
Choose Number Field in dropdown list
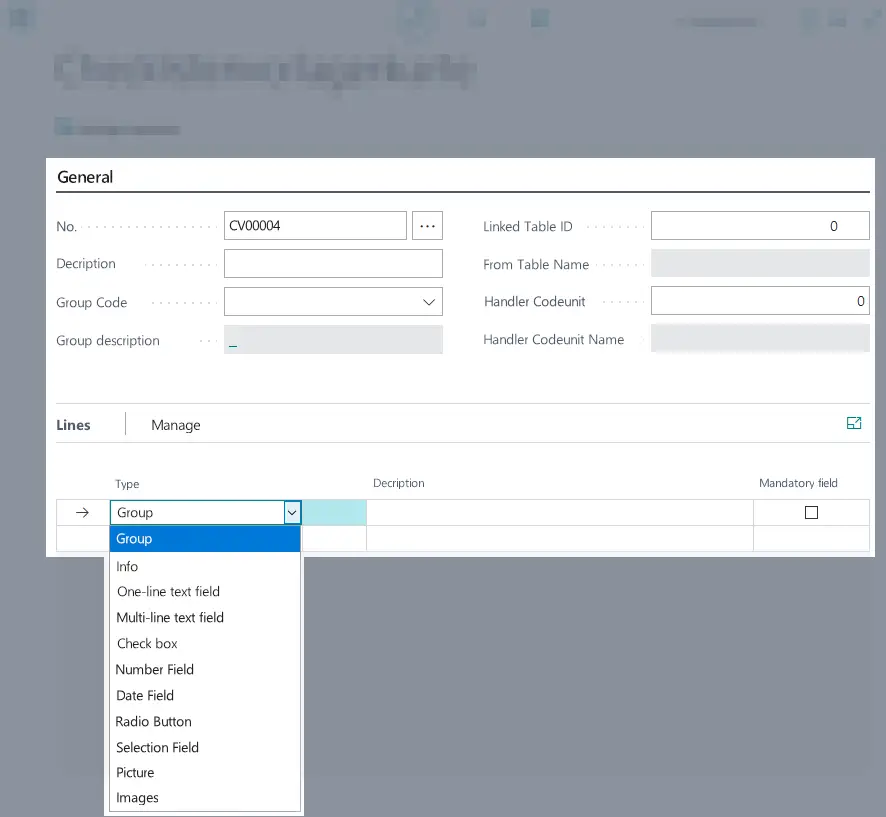[x=155, y=670]
